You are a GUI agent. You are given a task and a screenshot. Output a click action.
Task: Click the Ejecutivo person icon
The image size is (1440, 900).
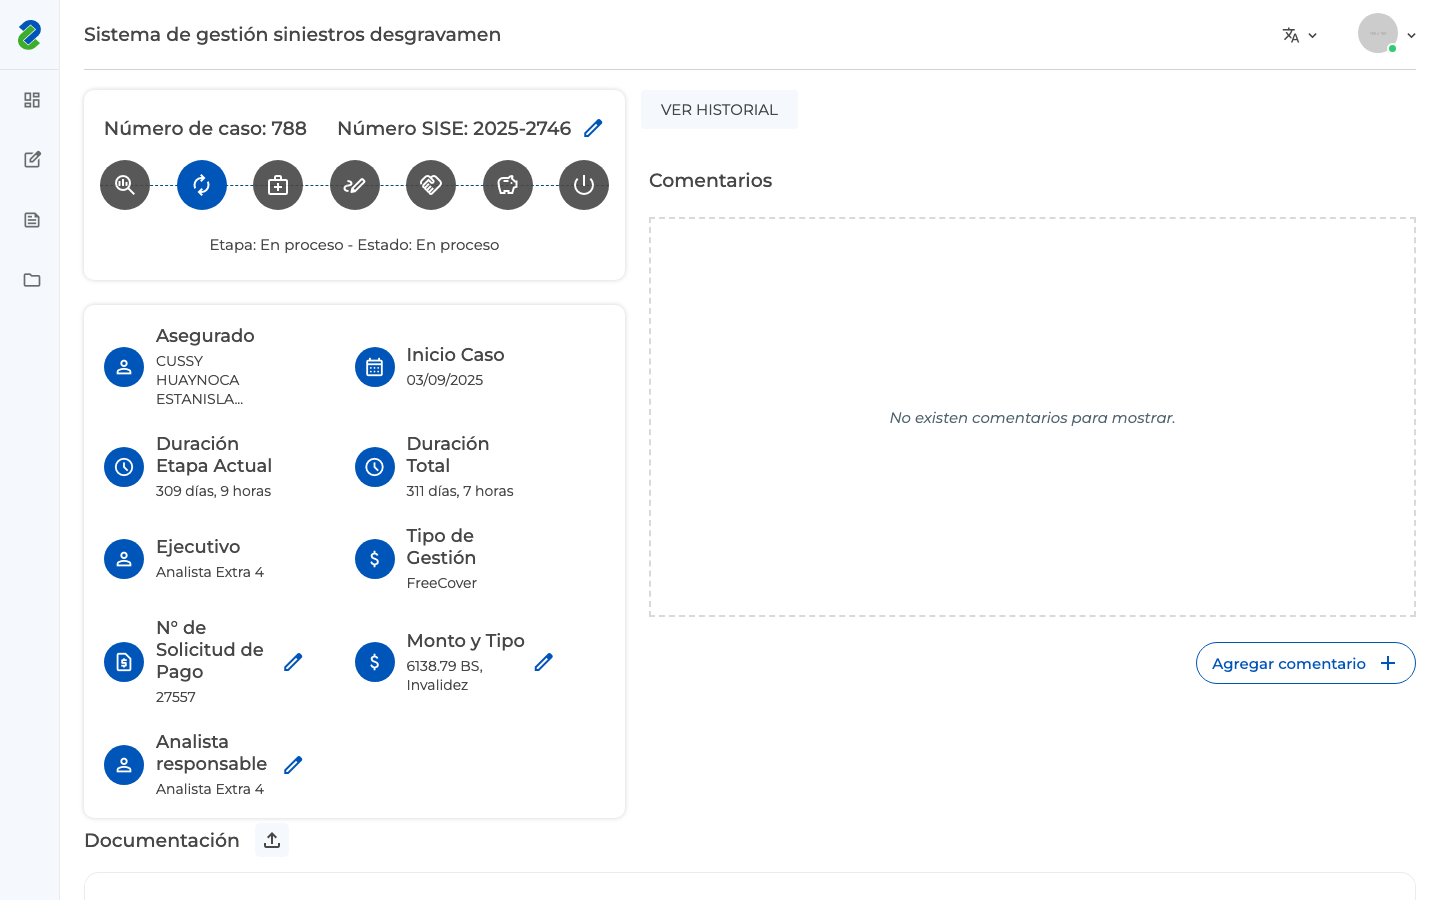(124, 559)
